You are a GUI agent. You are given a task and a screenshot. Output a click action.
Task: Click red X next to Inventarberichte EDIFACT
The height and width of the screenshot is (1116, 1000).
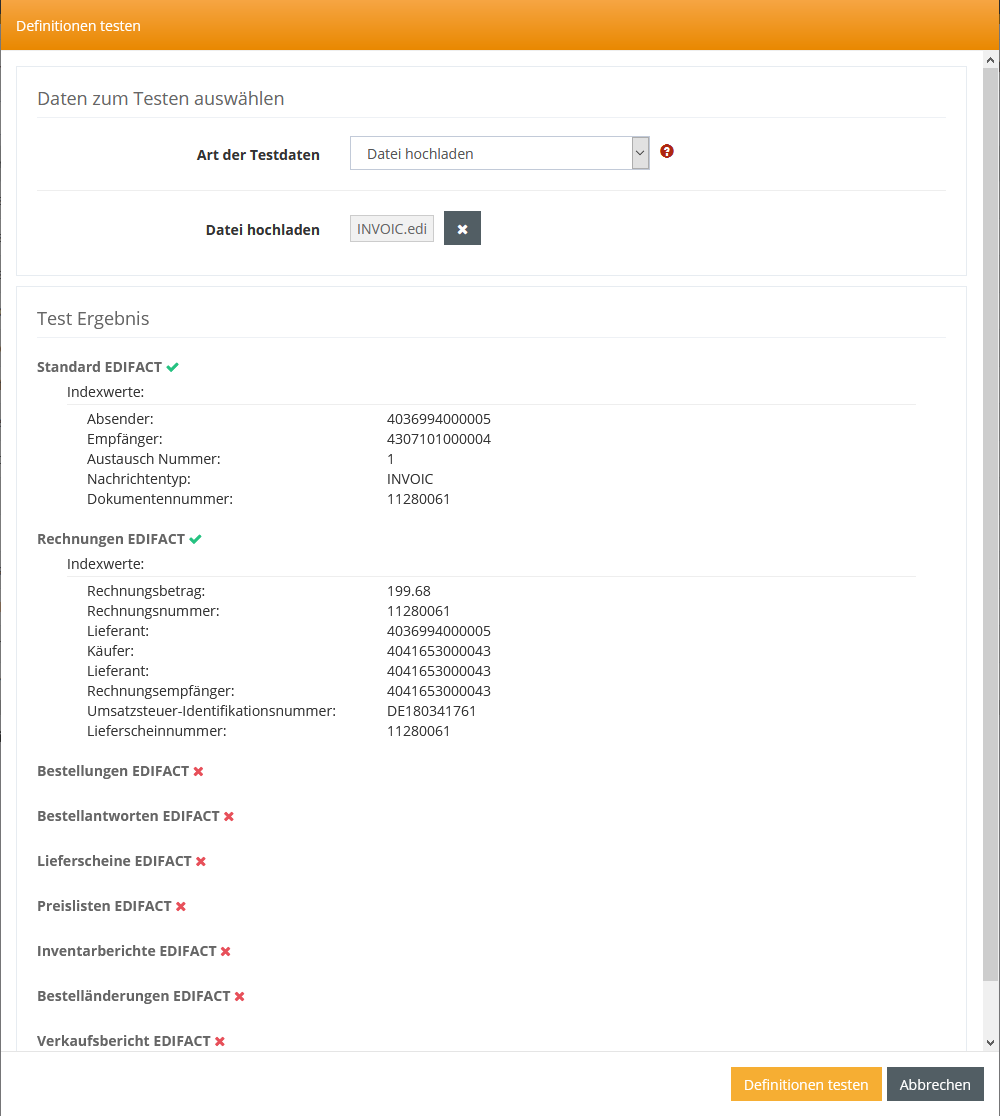click(x=226, y=951)
